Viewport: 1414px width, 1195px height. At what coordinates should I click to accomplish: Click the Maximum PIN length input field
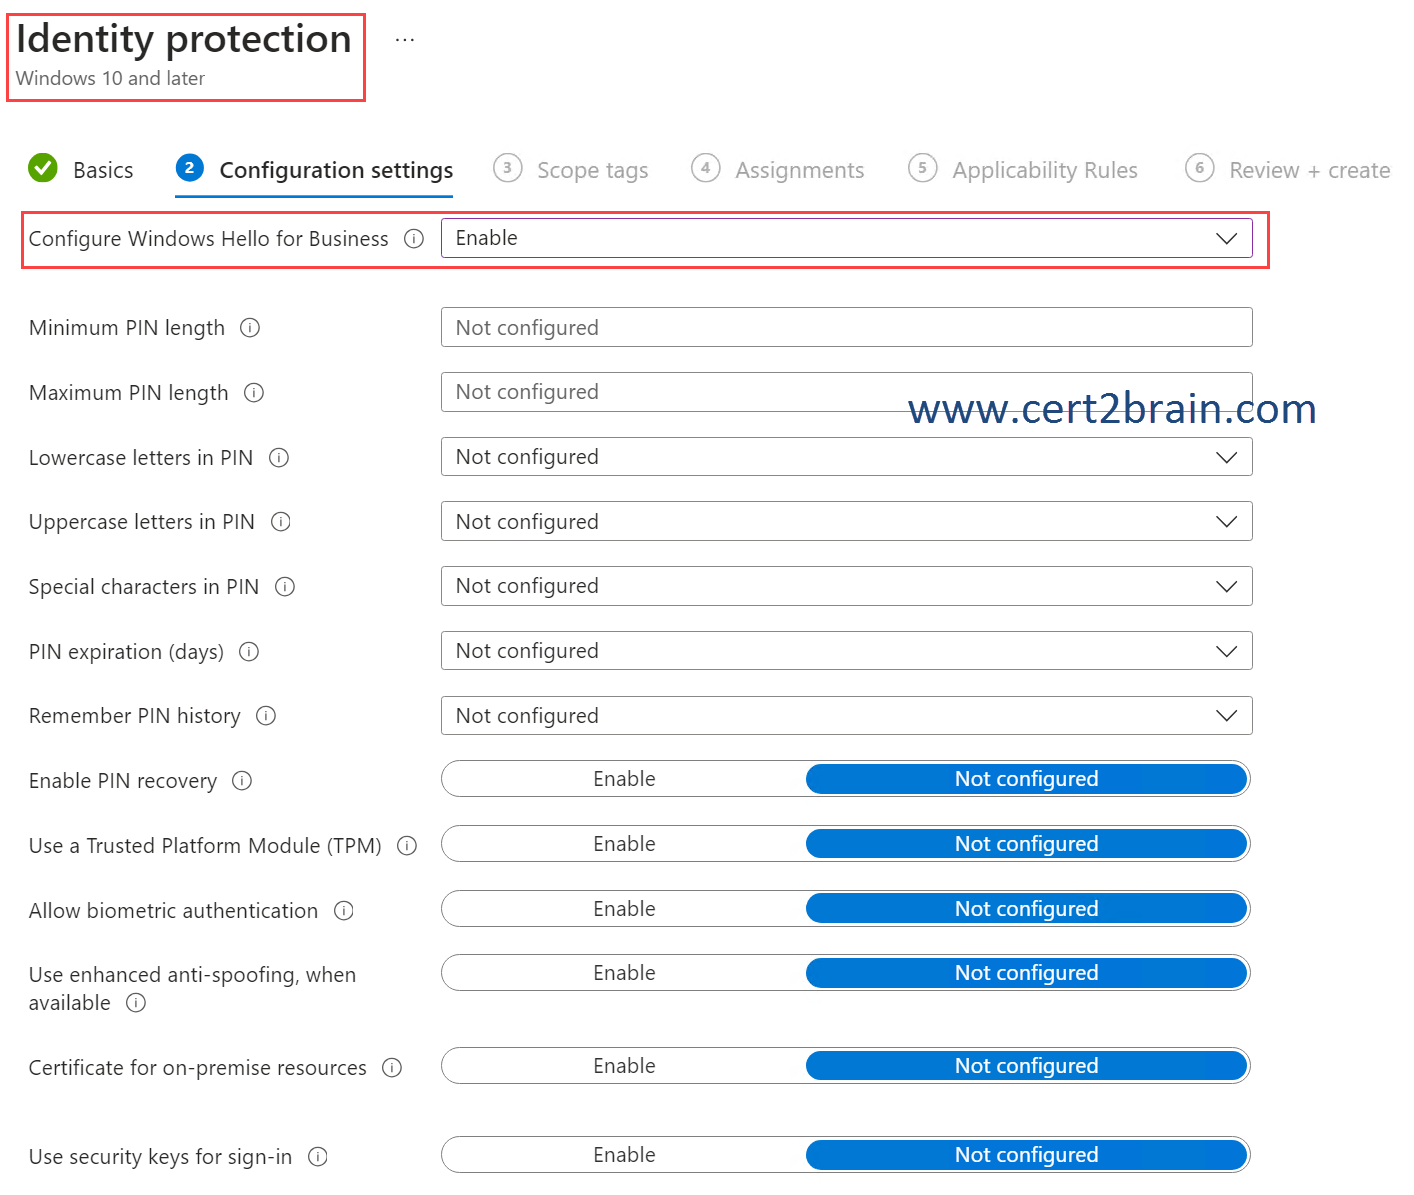(670, 392)
